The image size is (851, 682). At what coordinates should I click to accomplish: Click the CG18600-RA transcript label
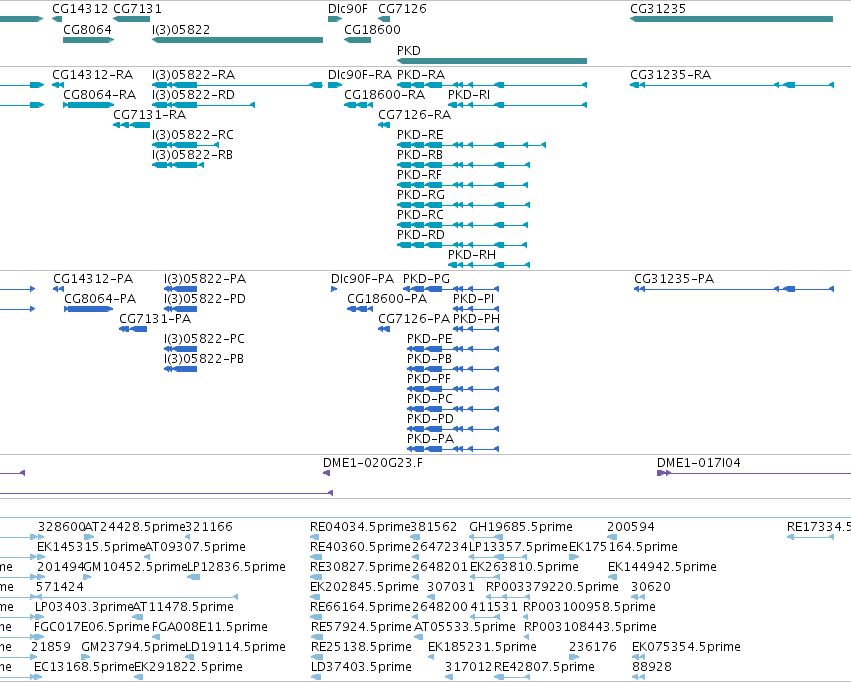coord(384,94)
